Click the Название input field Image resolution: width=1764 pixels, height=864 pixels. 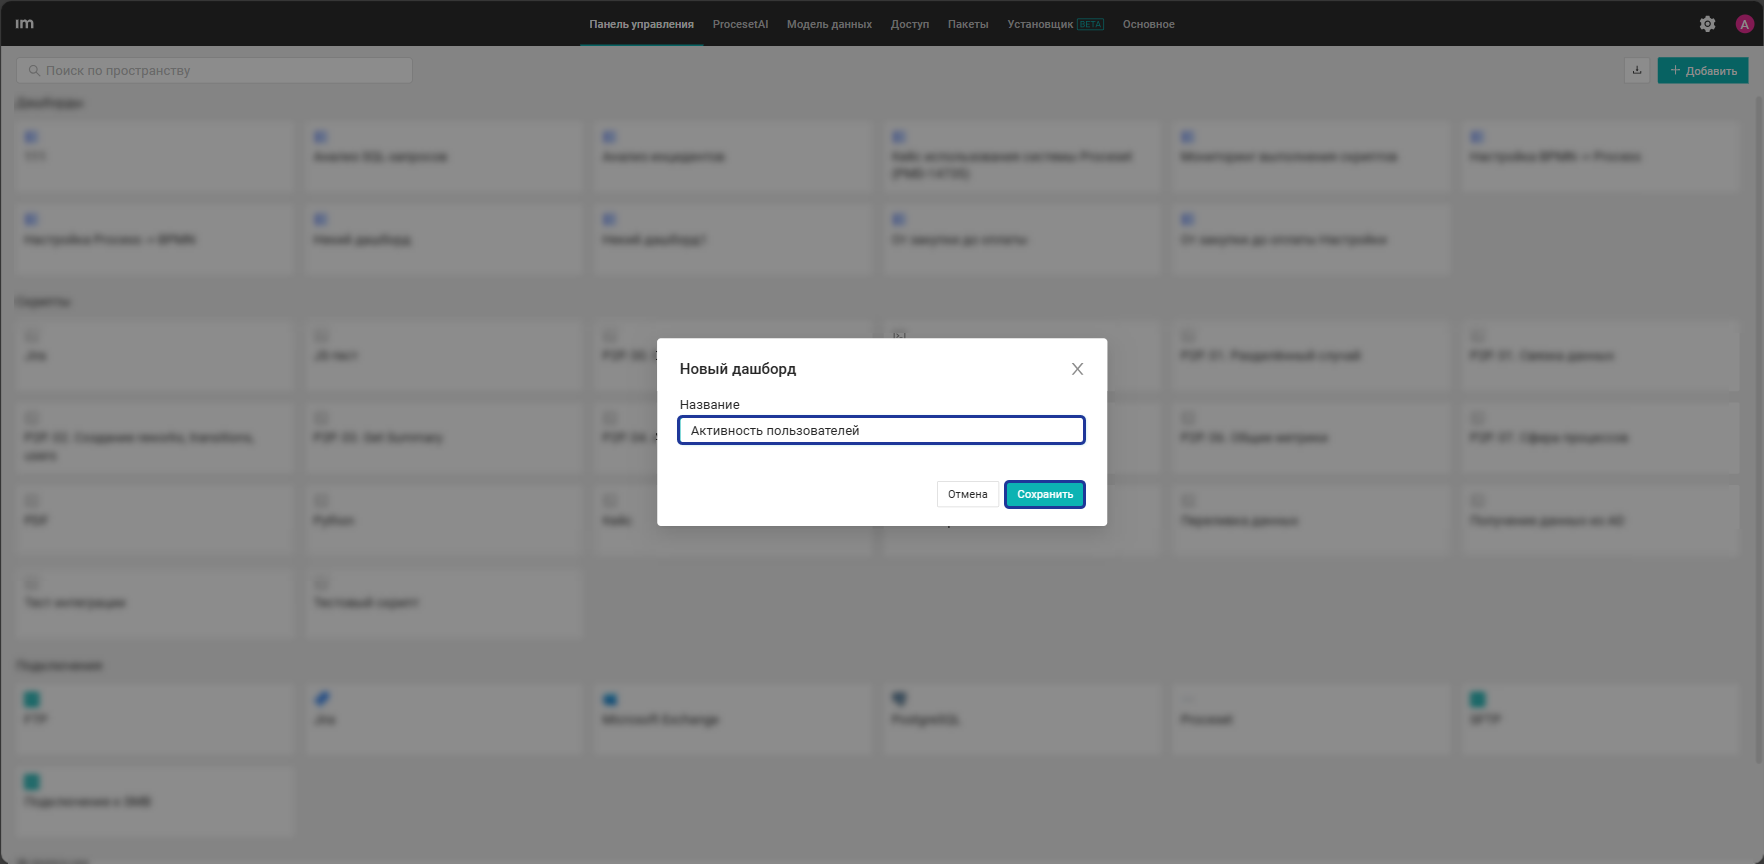pyautogui.click(x=881, y=430)
